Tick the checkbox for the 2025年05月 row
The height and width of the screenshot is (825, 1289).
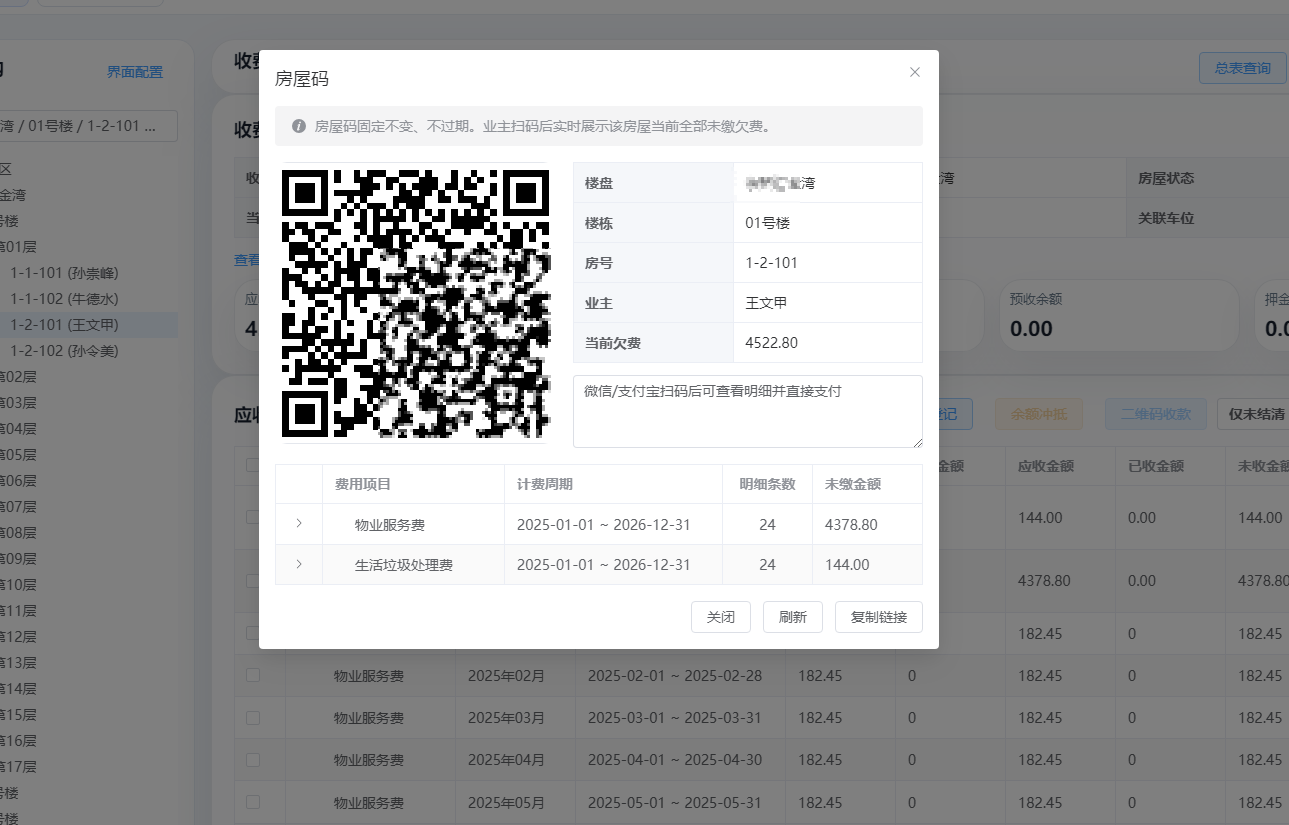point(253,802)
